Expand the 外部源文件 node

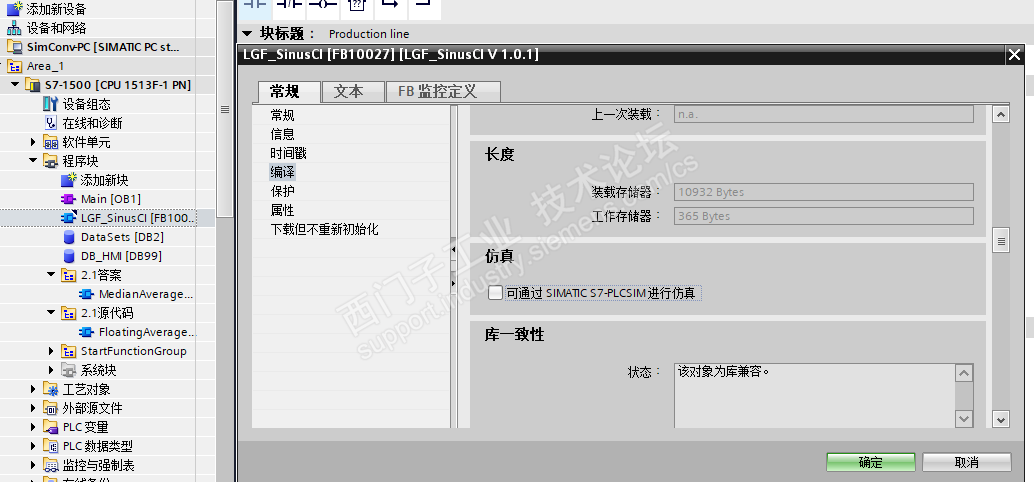pos(34,408)
